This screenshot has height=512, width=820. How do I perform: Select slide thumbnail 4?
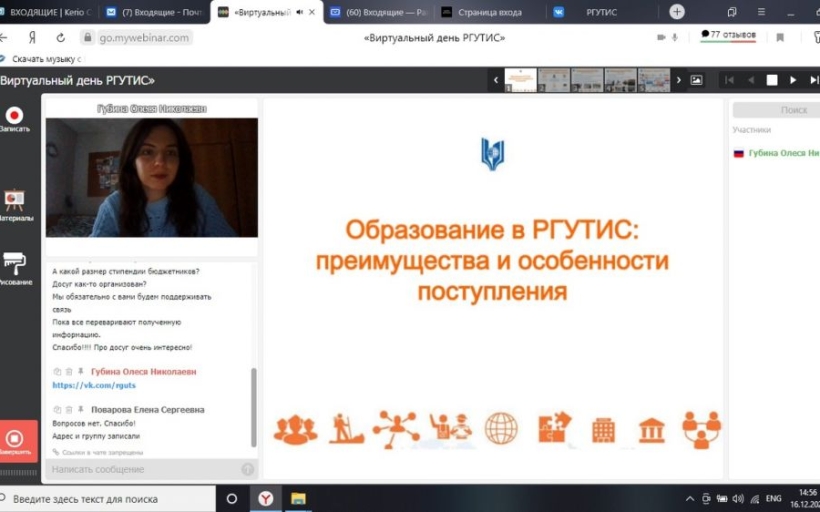620,80
